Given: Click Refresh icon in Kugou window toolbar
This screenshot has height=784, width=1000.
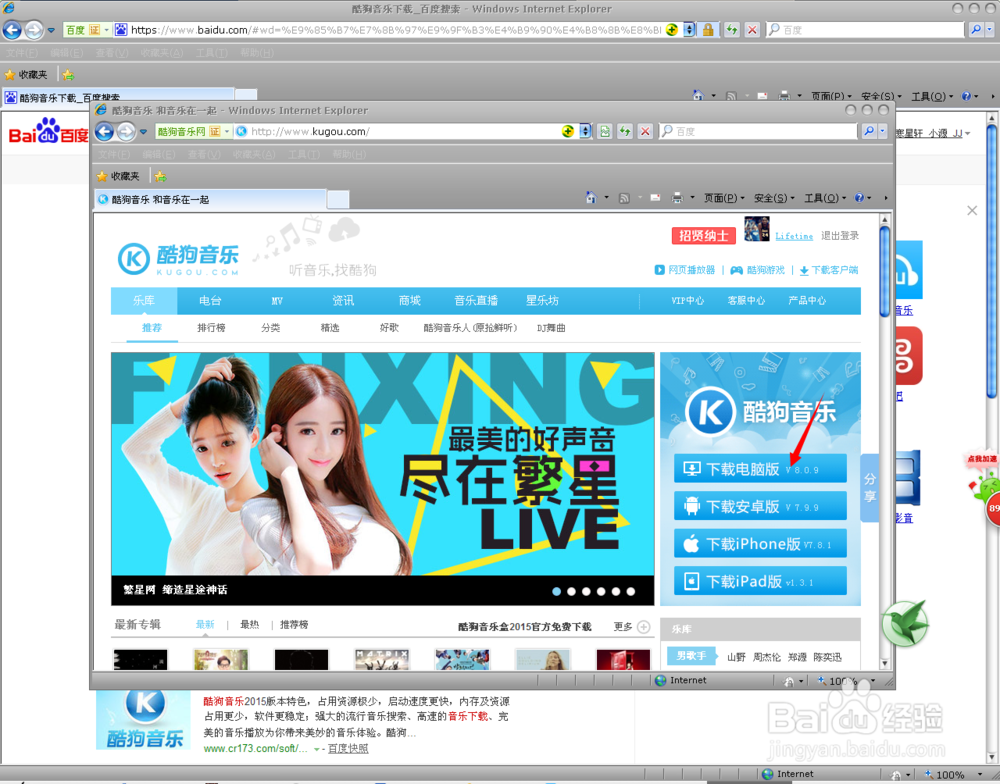Looking at the screenshot, I should [x=625, y=131].
